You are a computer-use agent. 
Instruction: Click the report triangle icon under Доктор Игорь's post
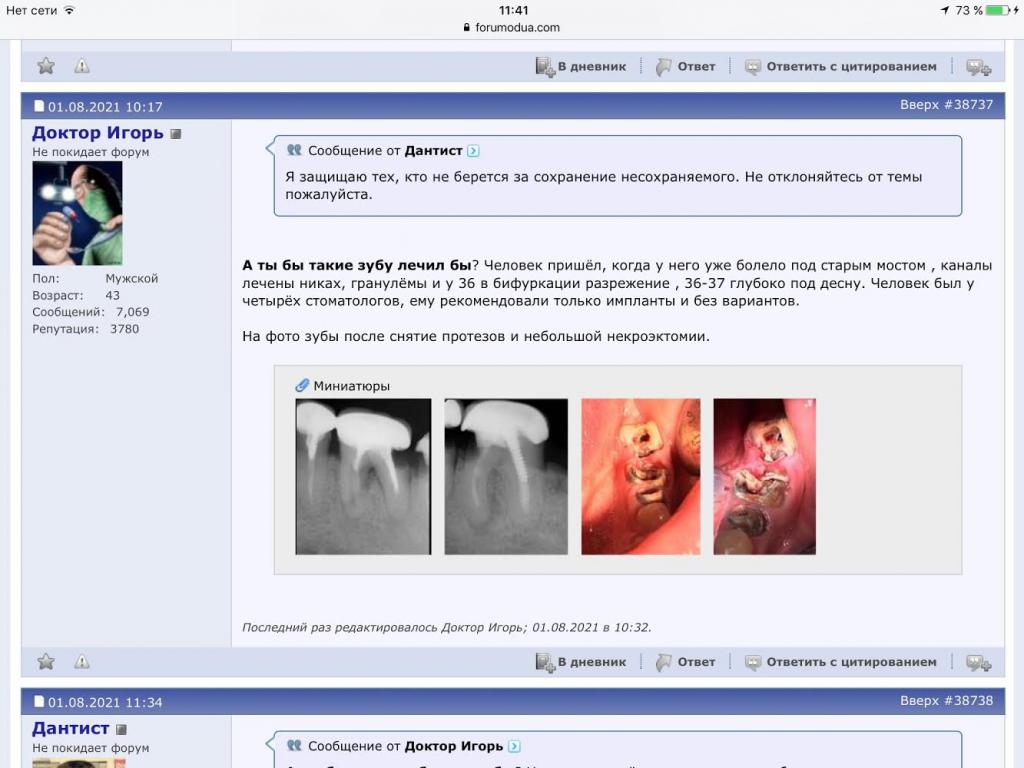click(82, 661)
